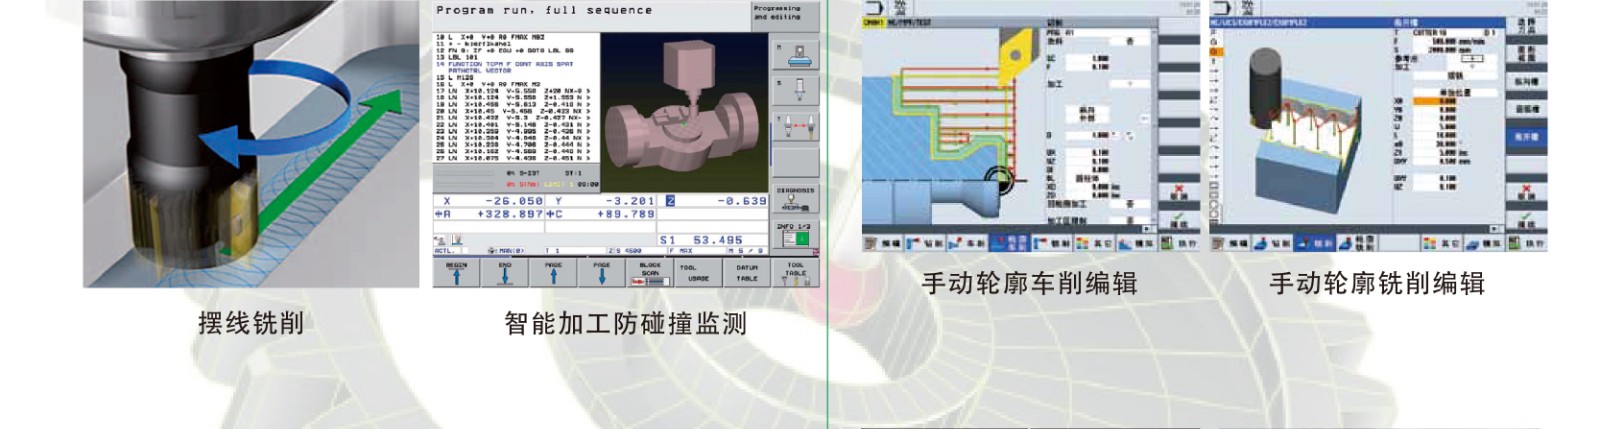Open the simulation softkey in milling editor
Screen dimensions: 1600x429
pos(1484,243)
